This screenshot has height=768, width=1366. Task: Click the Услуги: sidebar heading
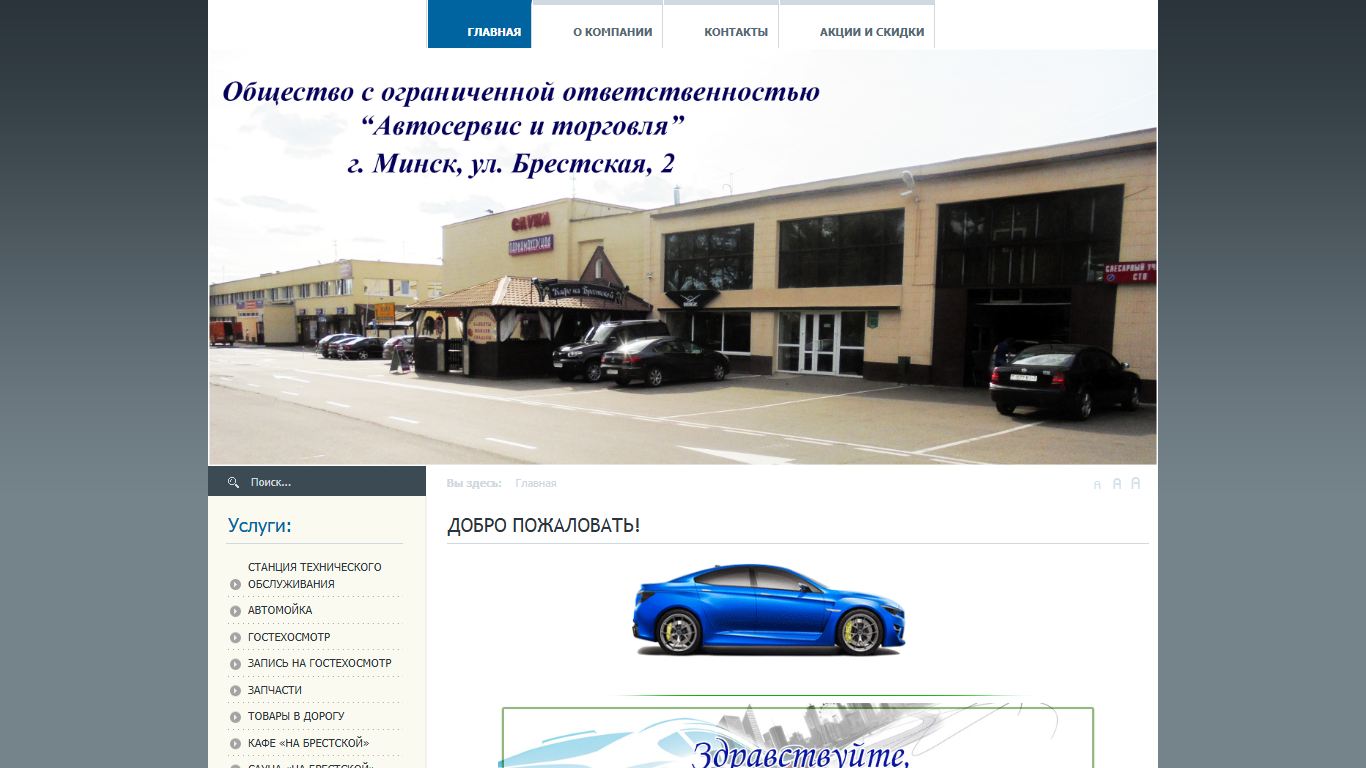point(259,526)
